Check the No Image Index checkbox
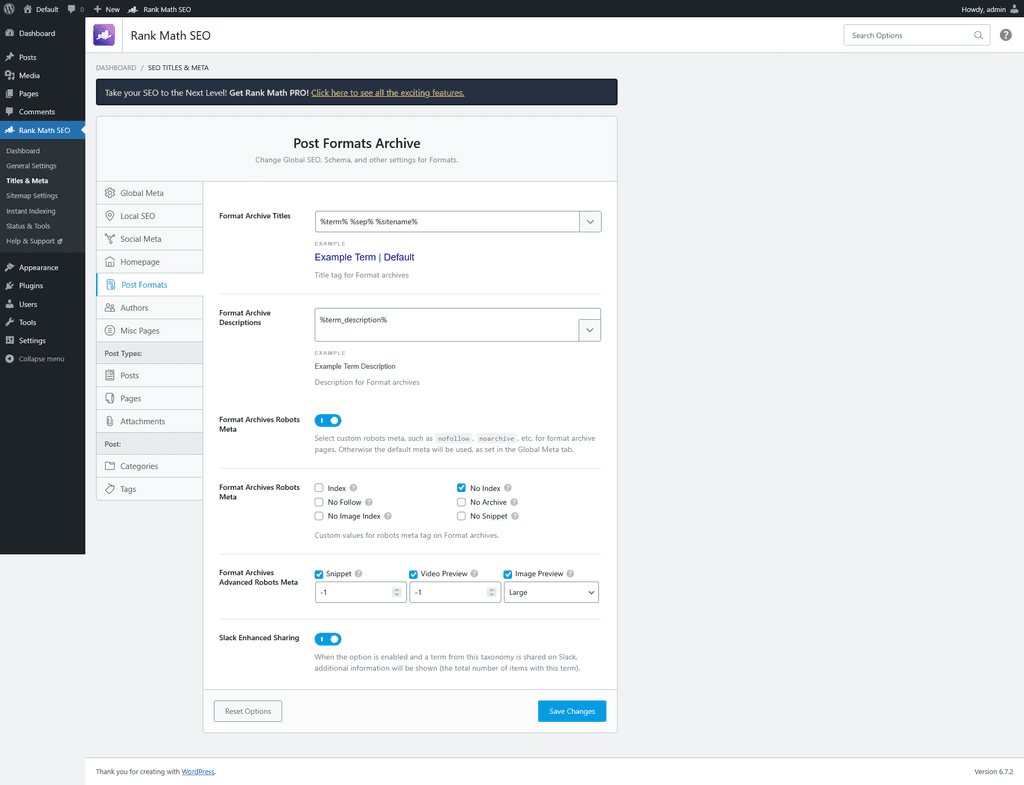The image size is (1024, 785). click(319, 516)
